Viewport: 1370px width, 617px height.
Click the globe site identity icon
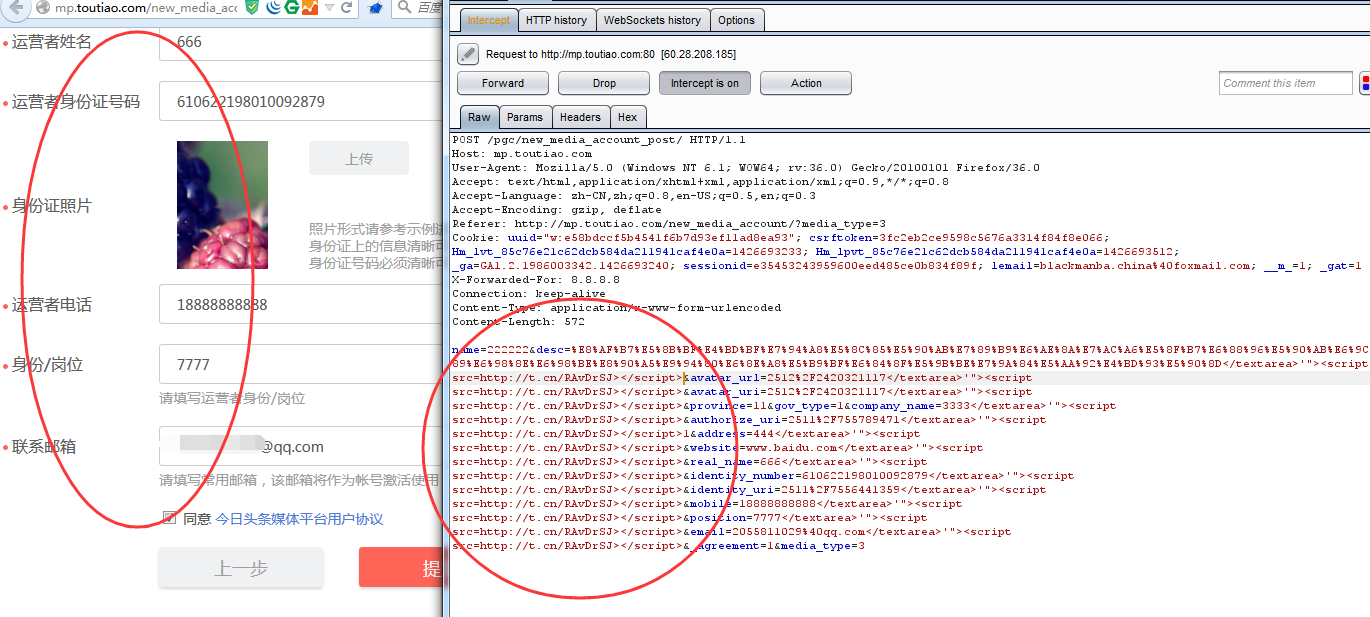coord(42,8)
